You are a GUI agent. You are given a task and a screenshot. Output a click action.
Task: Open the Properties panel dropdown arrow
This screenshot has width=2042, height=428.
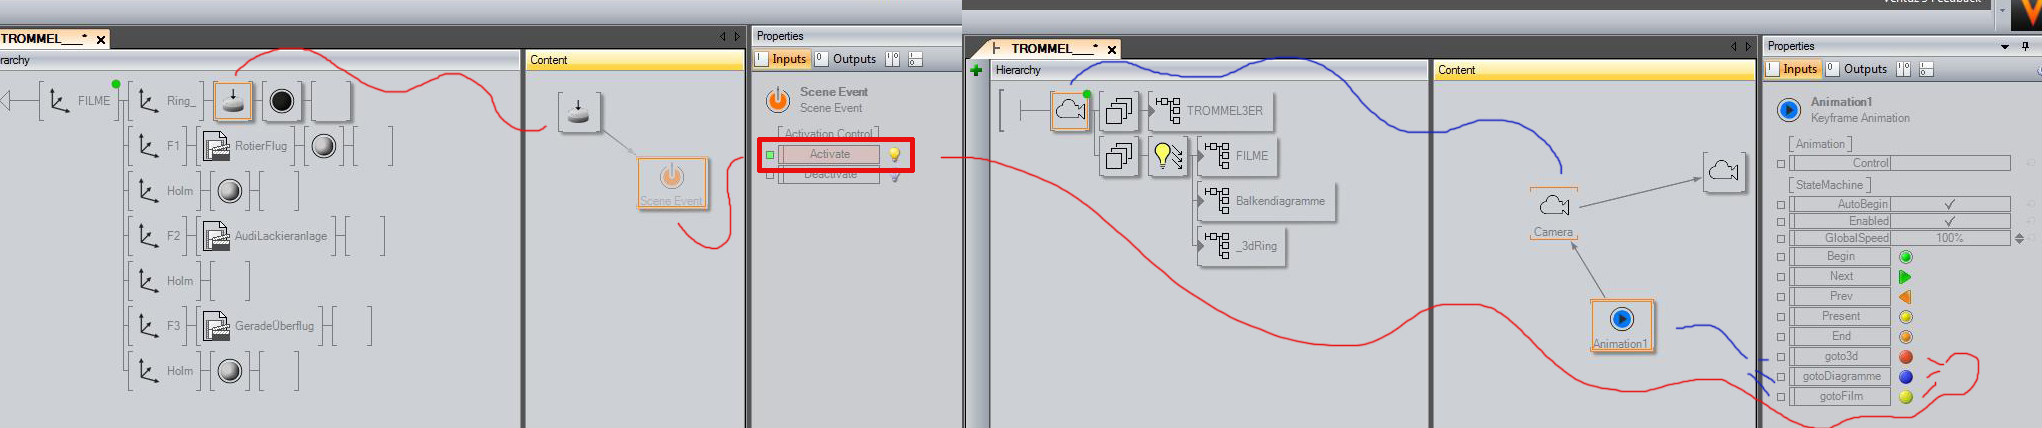click(2004, 46)
